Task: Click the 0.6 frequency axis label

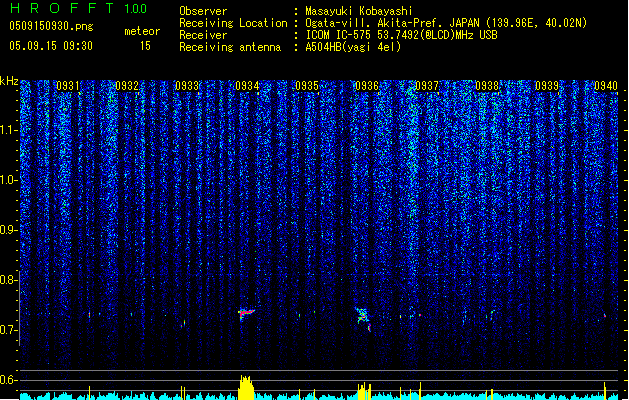Action: [9, 380]
